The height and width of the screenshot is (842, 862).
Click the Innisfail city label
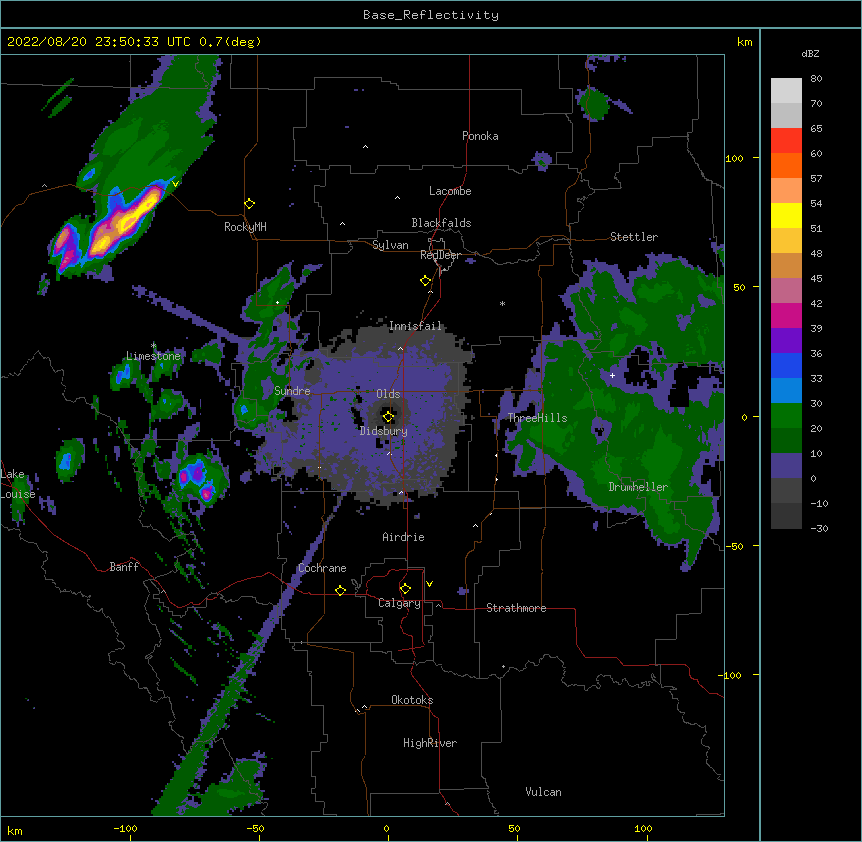(x=415, y=326)
